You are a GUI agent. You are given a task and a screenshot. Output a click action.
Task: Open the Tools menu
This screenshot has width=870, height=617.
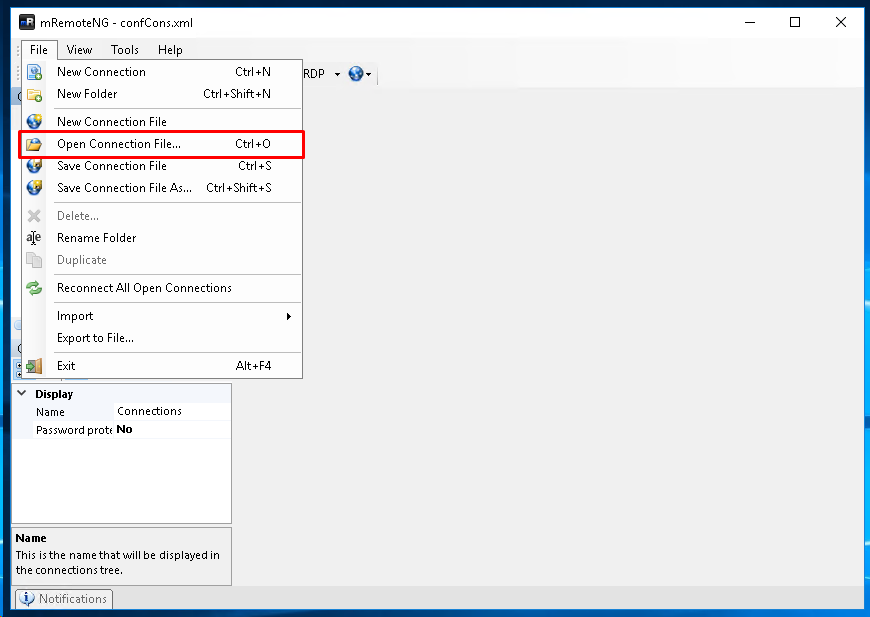[125, 50]
